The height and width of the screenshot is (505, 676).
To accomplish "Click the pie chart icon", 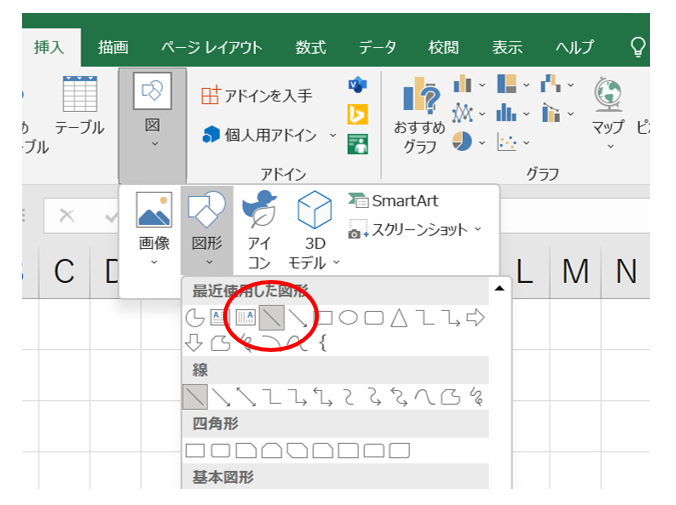I will (x=462, y=141).
